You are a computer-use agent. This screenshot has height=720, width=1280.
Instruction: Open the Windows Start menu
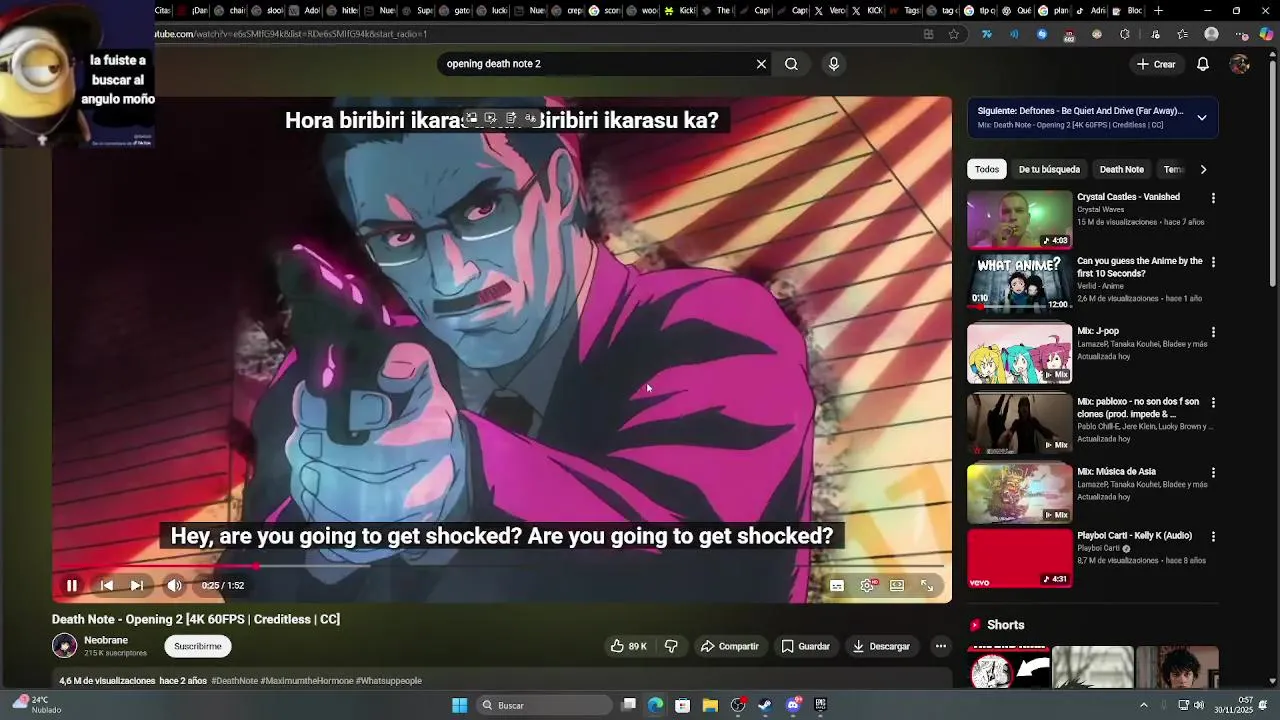tap(459, 705)
